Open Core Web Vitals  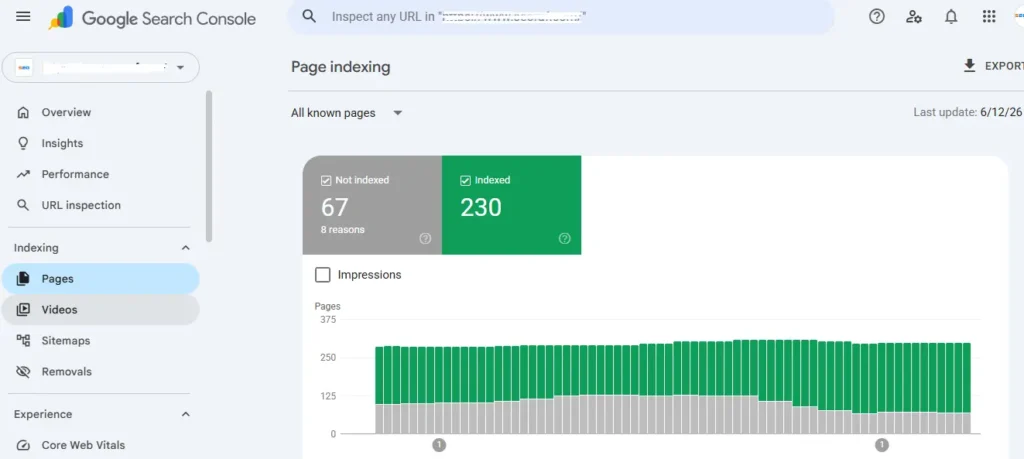[101, 445]
